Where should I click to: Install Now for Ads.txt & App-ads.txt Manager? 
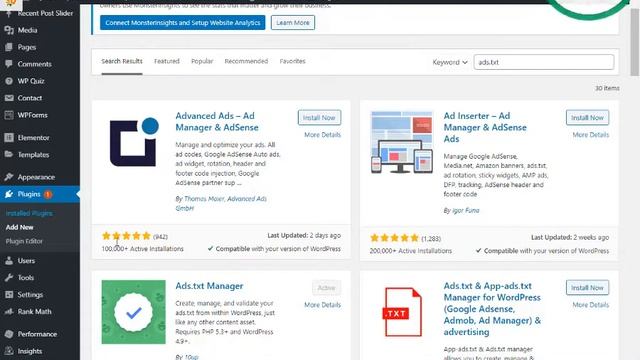(587, 288)
